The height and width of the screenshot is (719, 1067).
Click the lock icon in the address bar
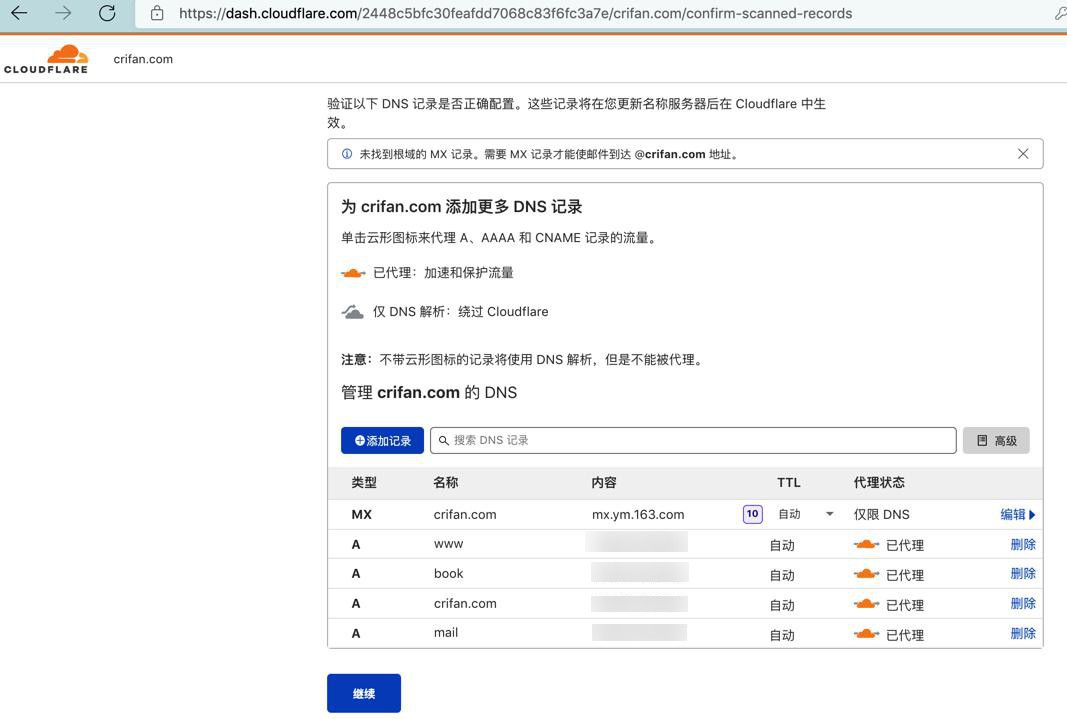157,13
